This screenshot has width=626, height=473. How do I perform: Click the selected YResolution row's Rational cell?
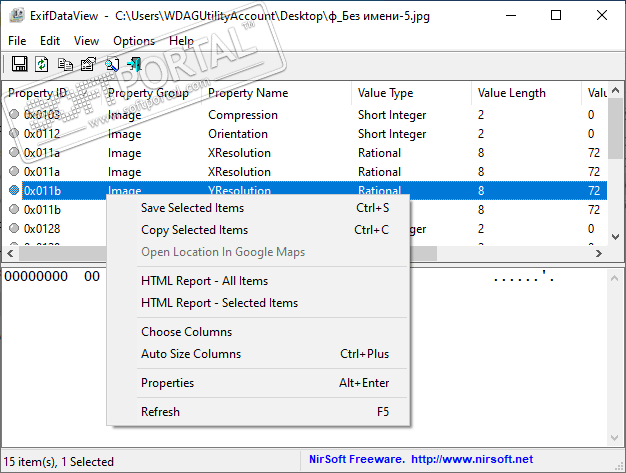[379, 189]
